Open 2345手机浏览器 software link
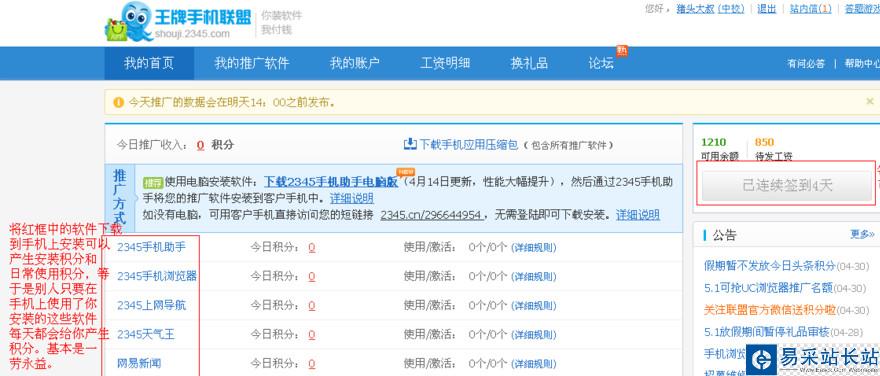 pyautogui.click(x=157, y=276)
